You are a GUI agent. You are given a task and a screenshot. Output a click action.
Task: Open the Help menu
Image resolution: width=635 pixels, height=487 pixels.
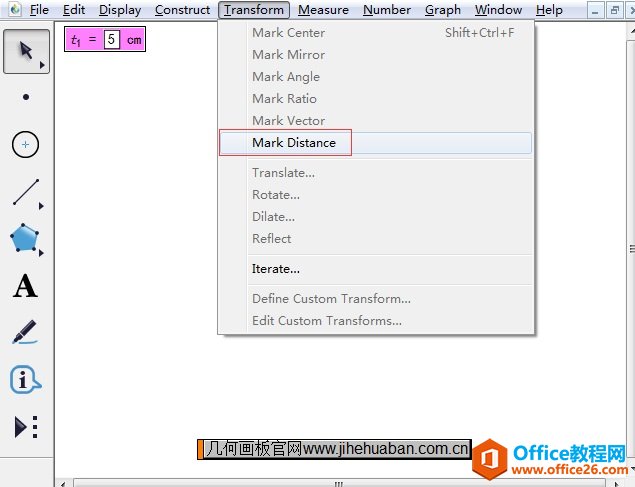click(x=549, y=10)
